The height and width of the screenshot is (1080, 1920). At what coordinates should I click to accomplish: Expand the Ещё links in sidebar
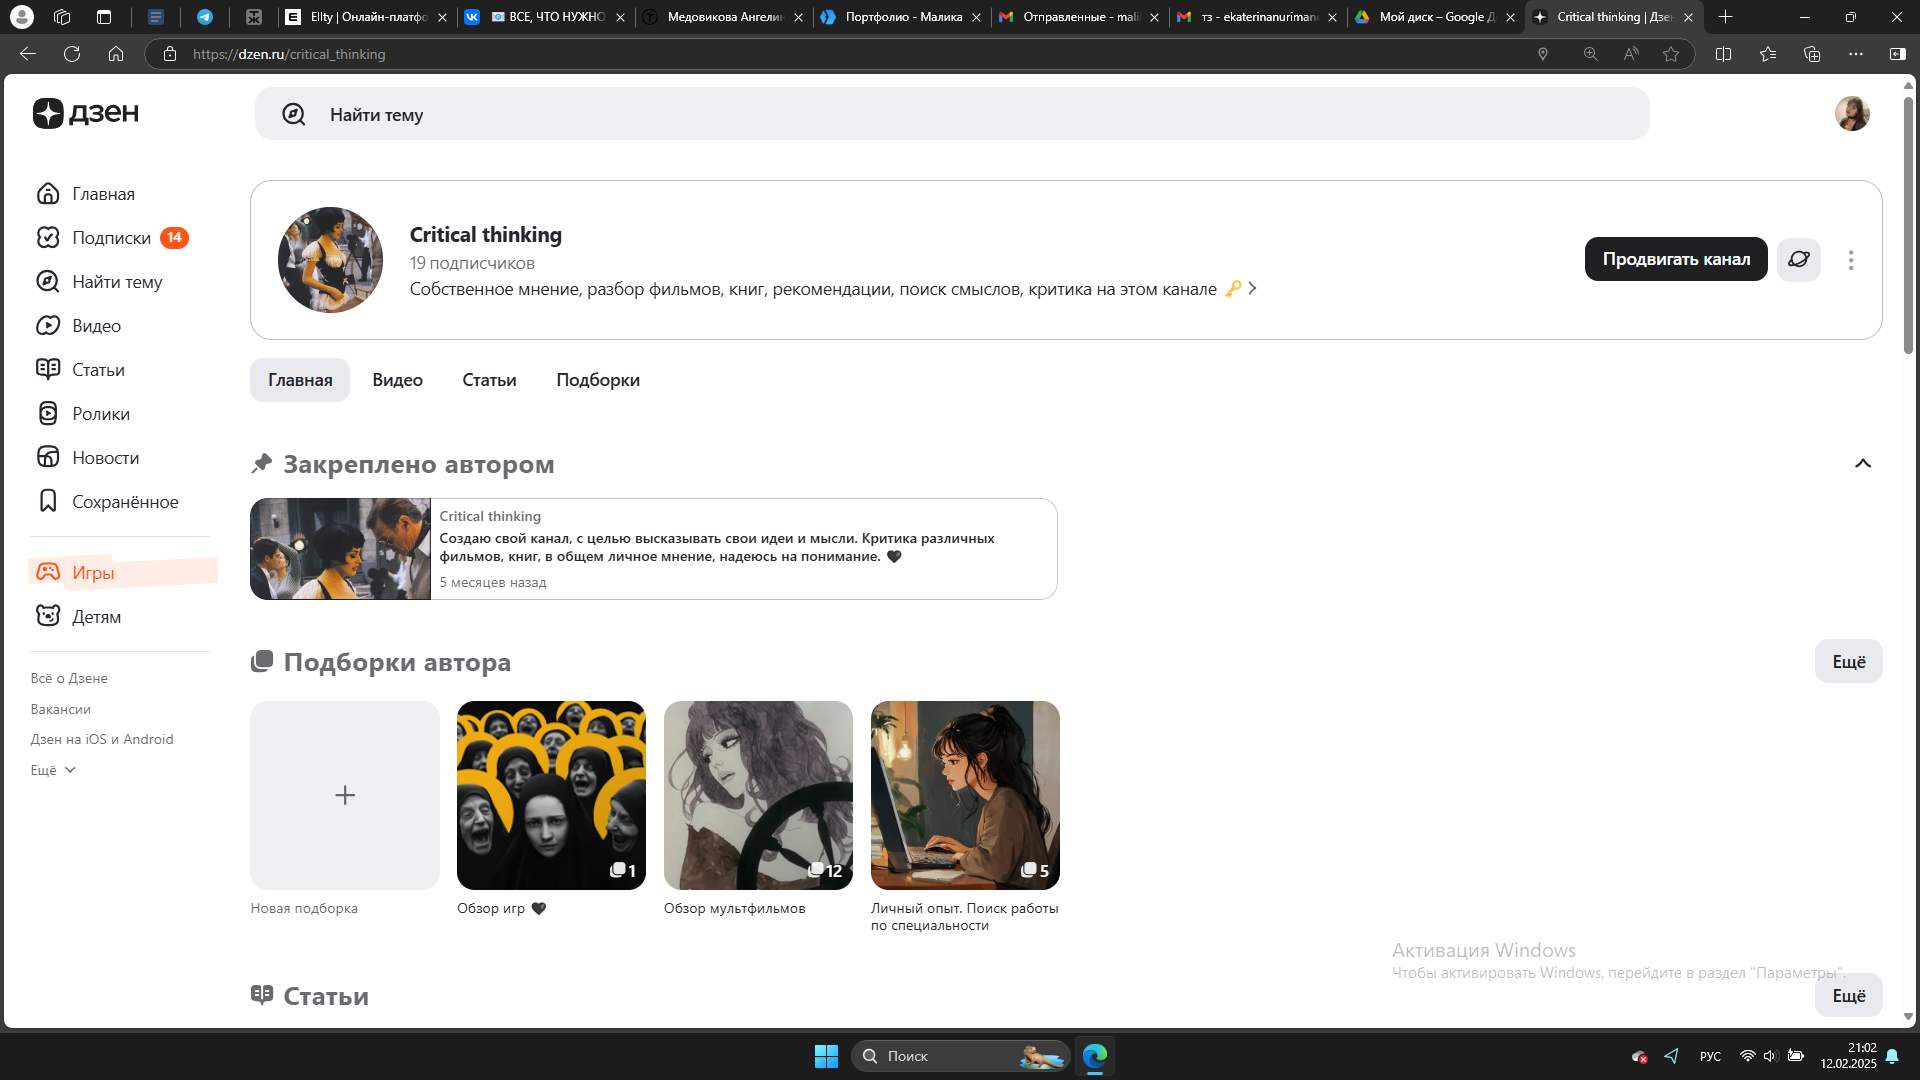[53, 770]
